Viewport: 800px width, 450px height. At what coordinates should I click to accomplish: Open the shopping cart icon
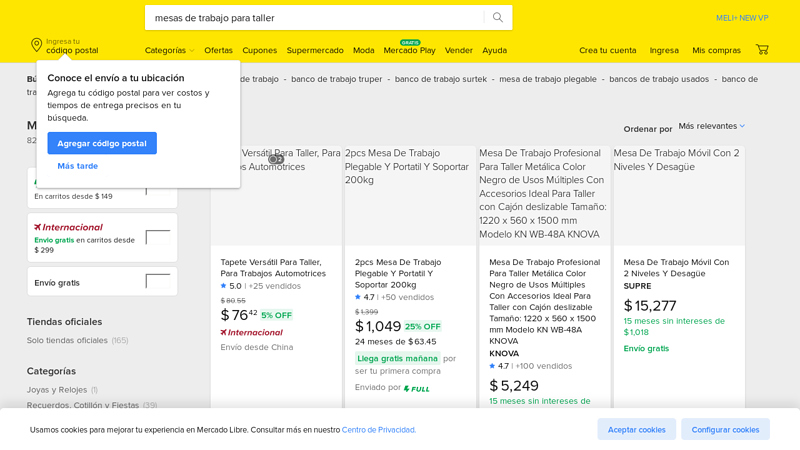(762, 50)
